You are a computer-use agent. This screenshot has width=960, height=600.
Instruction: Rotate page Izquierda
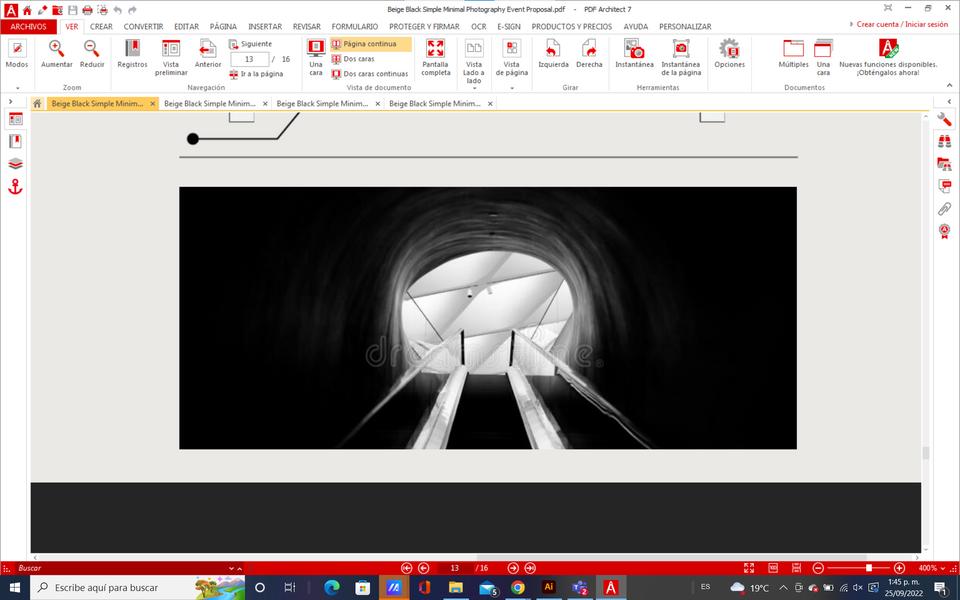coord(553,54)
